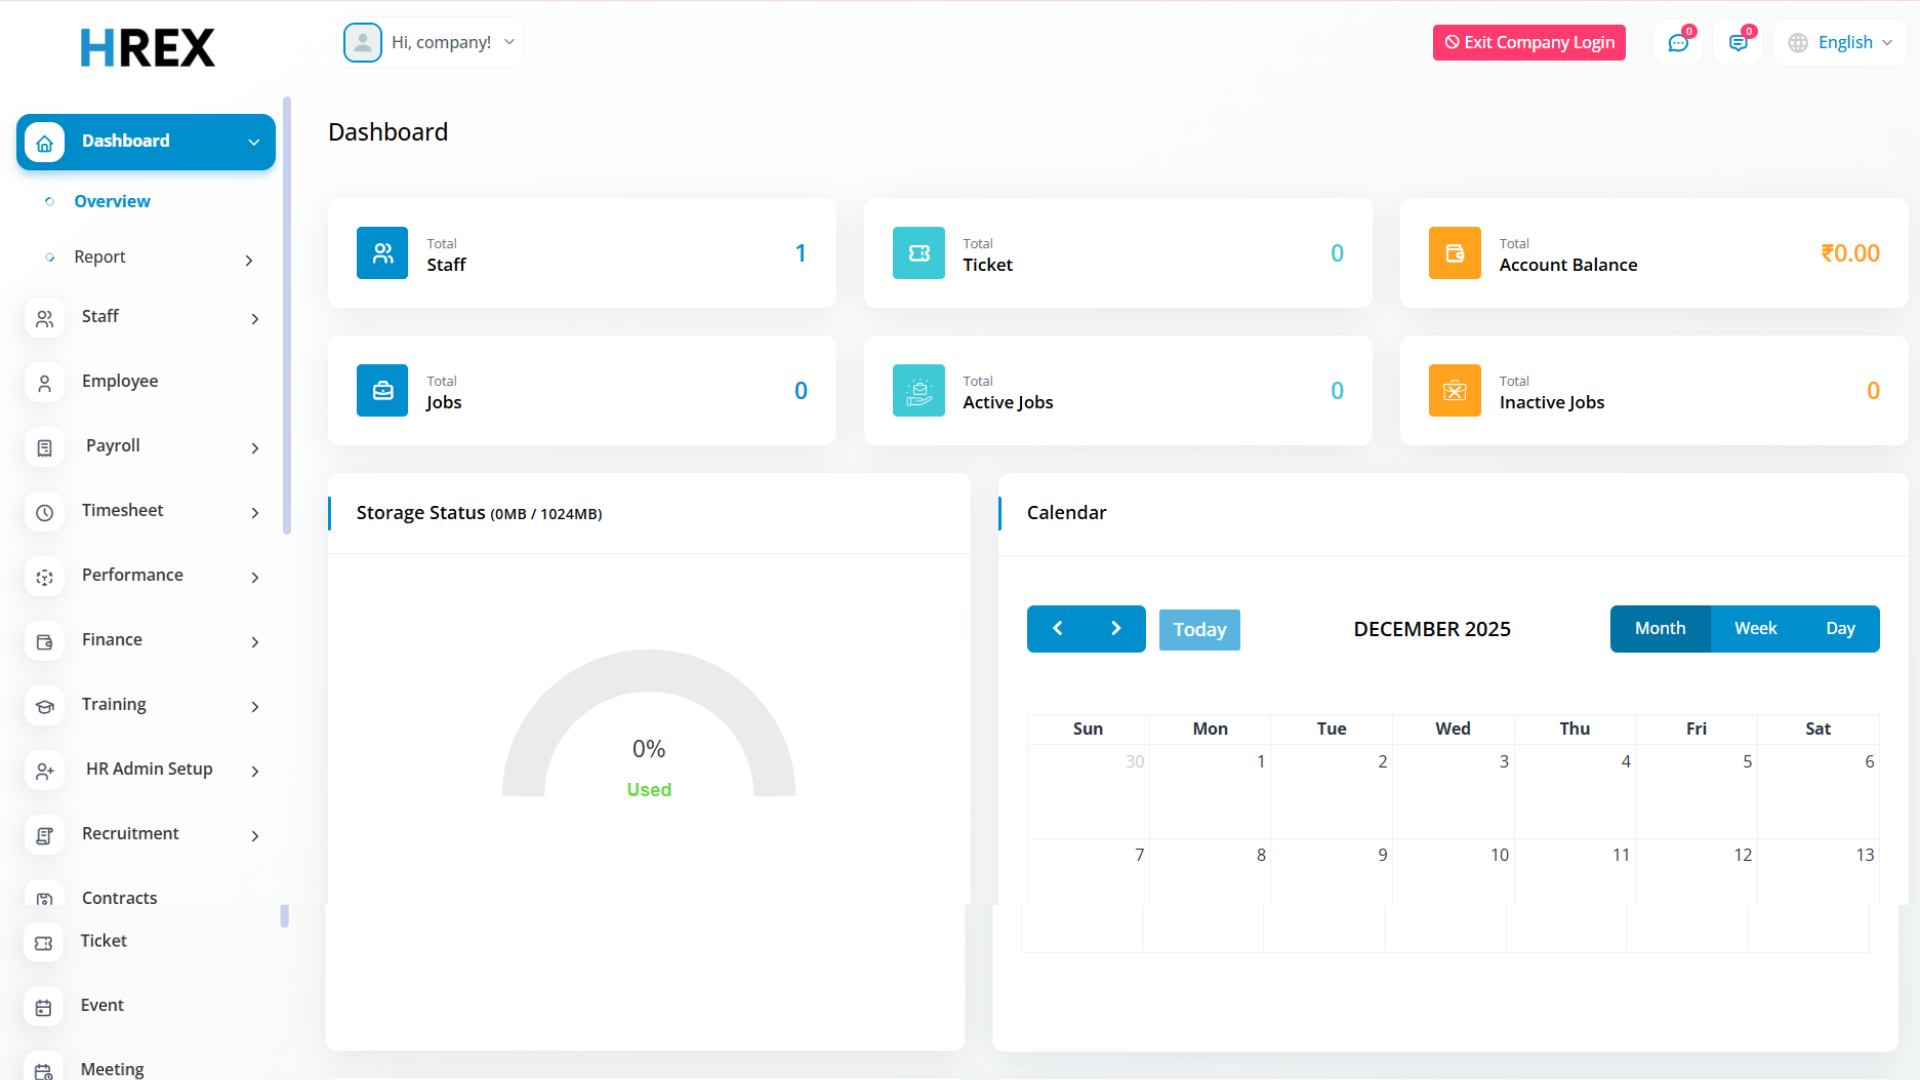Click the Total Jobs briefcase icon
The image size is (1920, 1080).
(x=382, y=390)
